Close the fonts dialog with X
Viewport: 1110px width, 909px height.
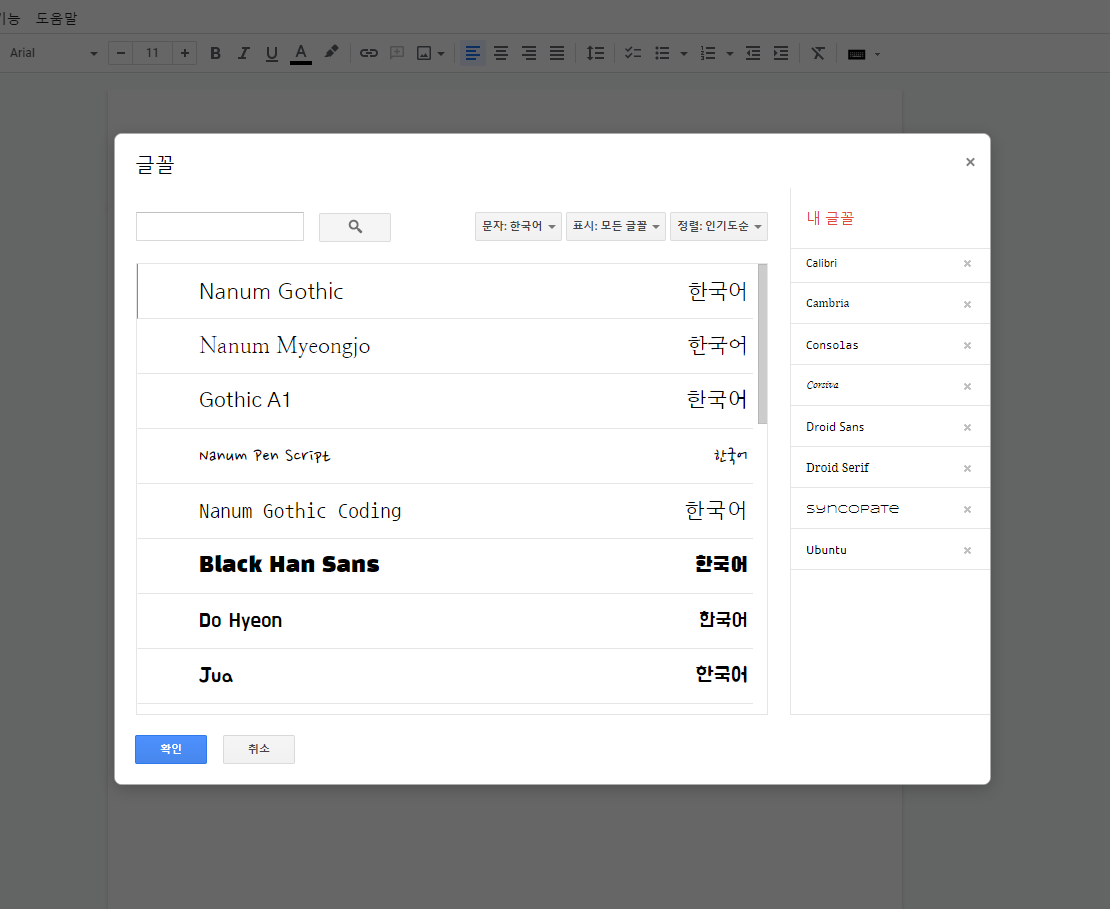coord(970,162)
